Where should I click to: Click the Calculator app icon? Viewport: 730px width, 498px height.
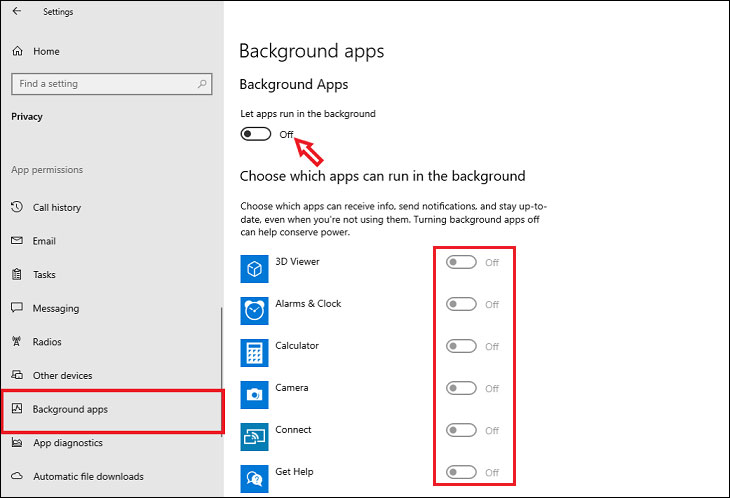coord(255,353)
